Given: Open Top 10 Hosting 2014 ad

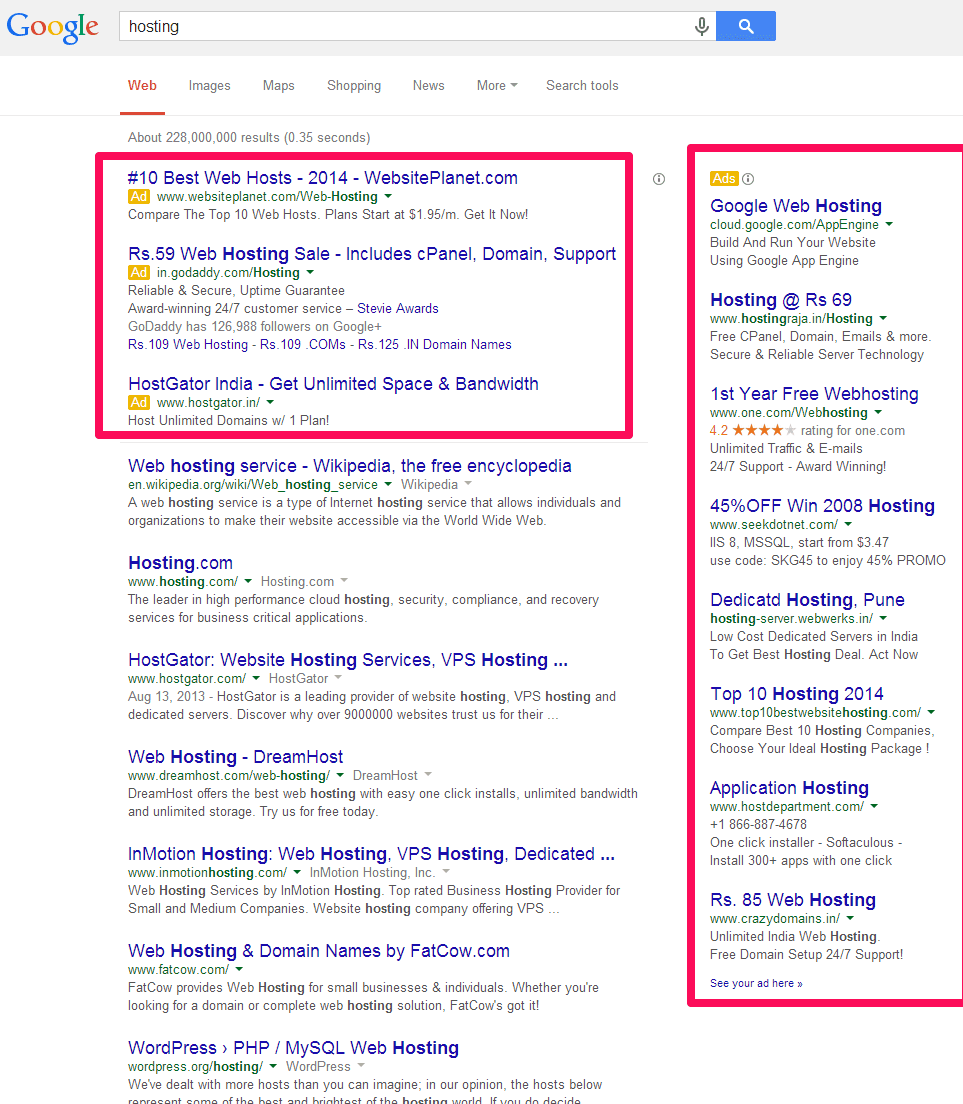Looking at the screenshot, I should click(797, 694).
